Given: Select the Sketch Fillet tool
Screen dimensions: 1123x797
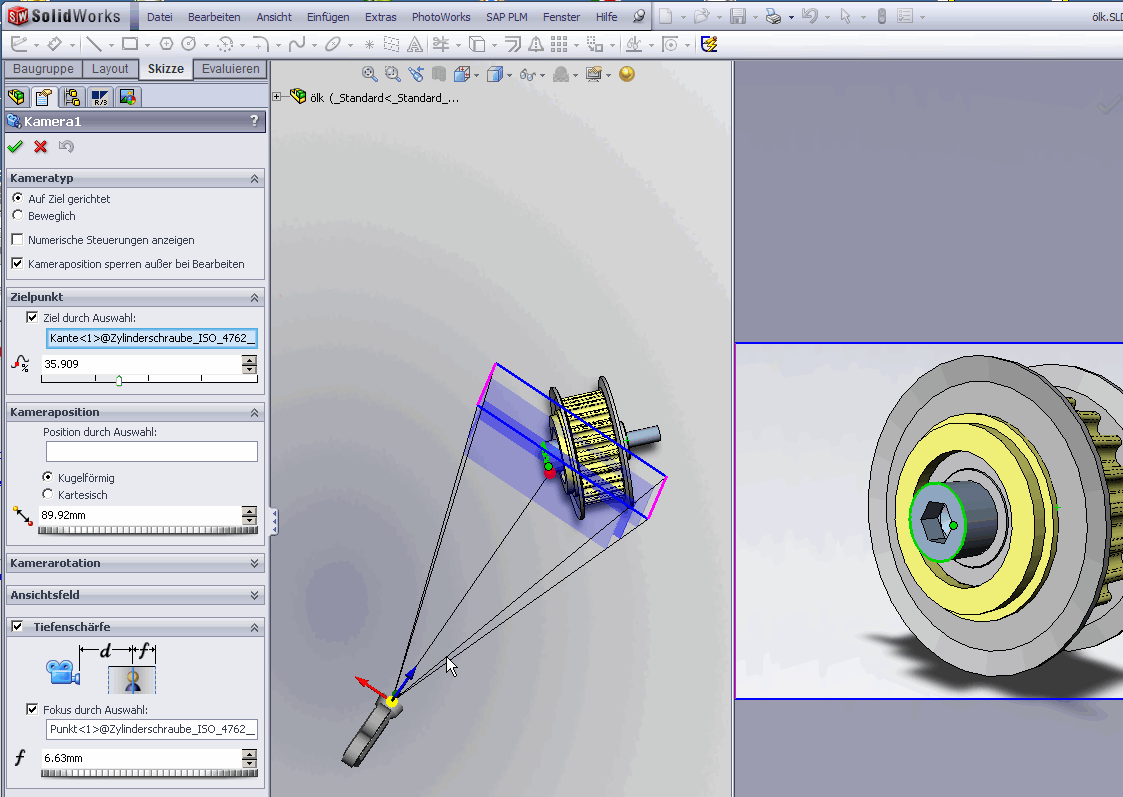Looking at the screenshot, I should tap(261, 44).
